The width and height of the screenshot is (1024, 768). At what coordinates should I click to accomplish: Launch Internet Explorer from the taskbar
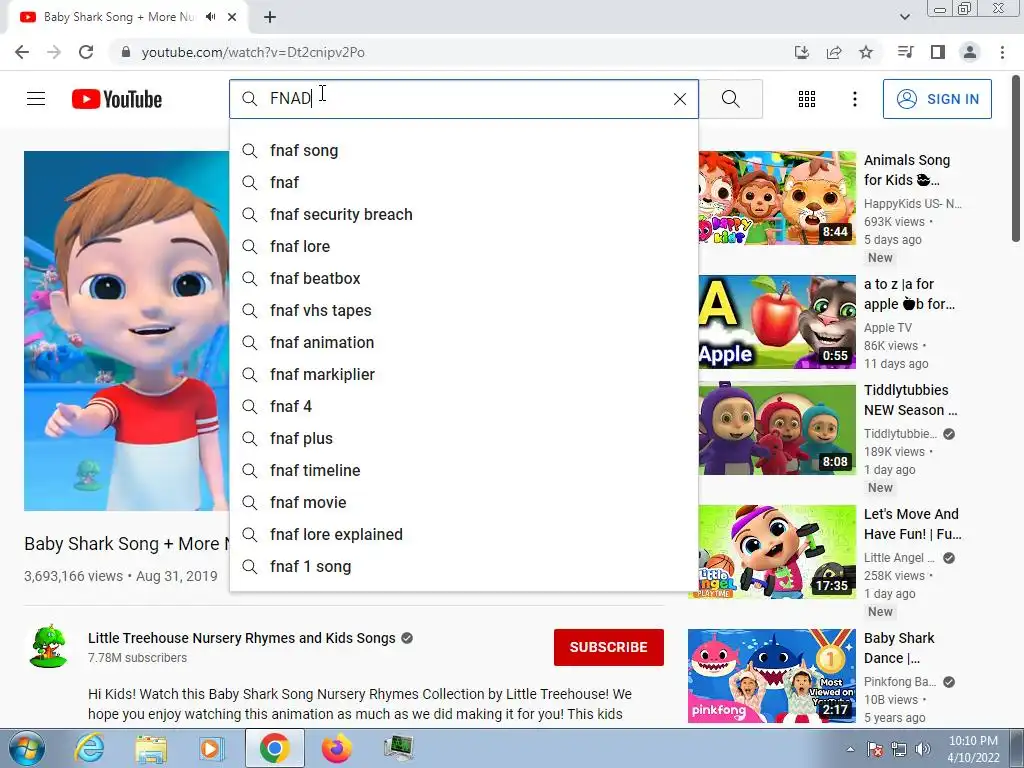[x=89, y=748]
